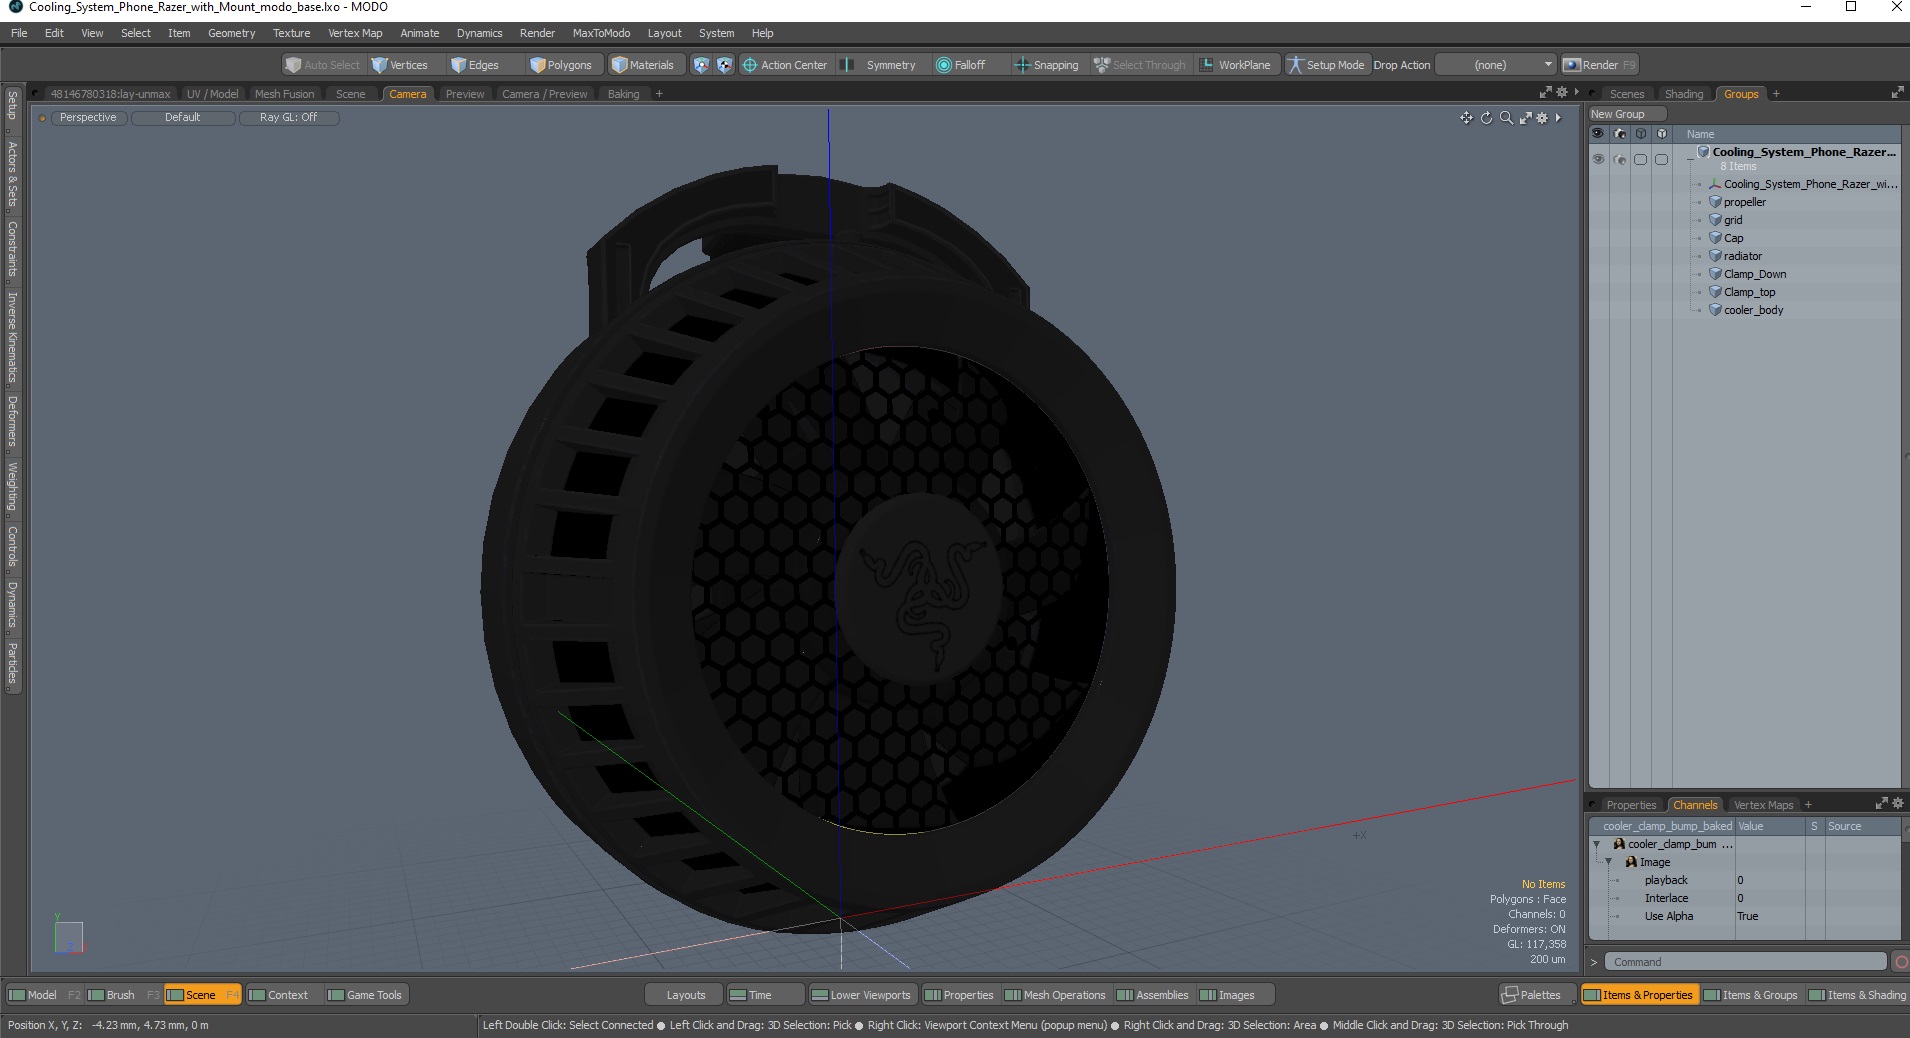Viewport: 1910px width, 1038px height.
Task: Collapse the Image channel node
Action: tap(1609, 862)
